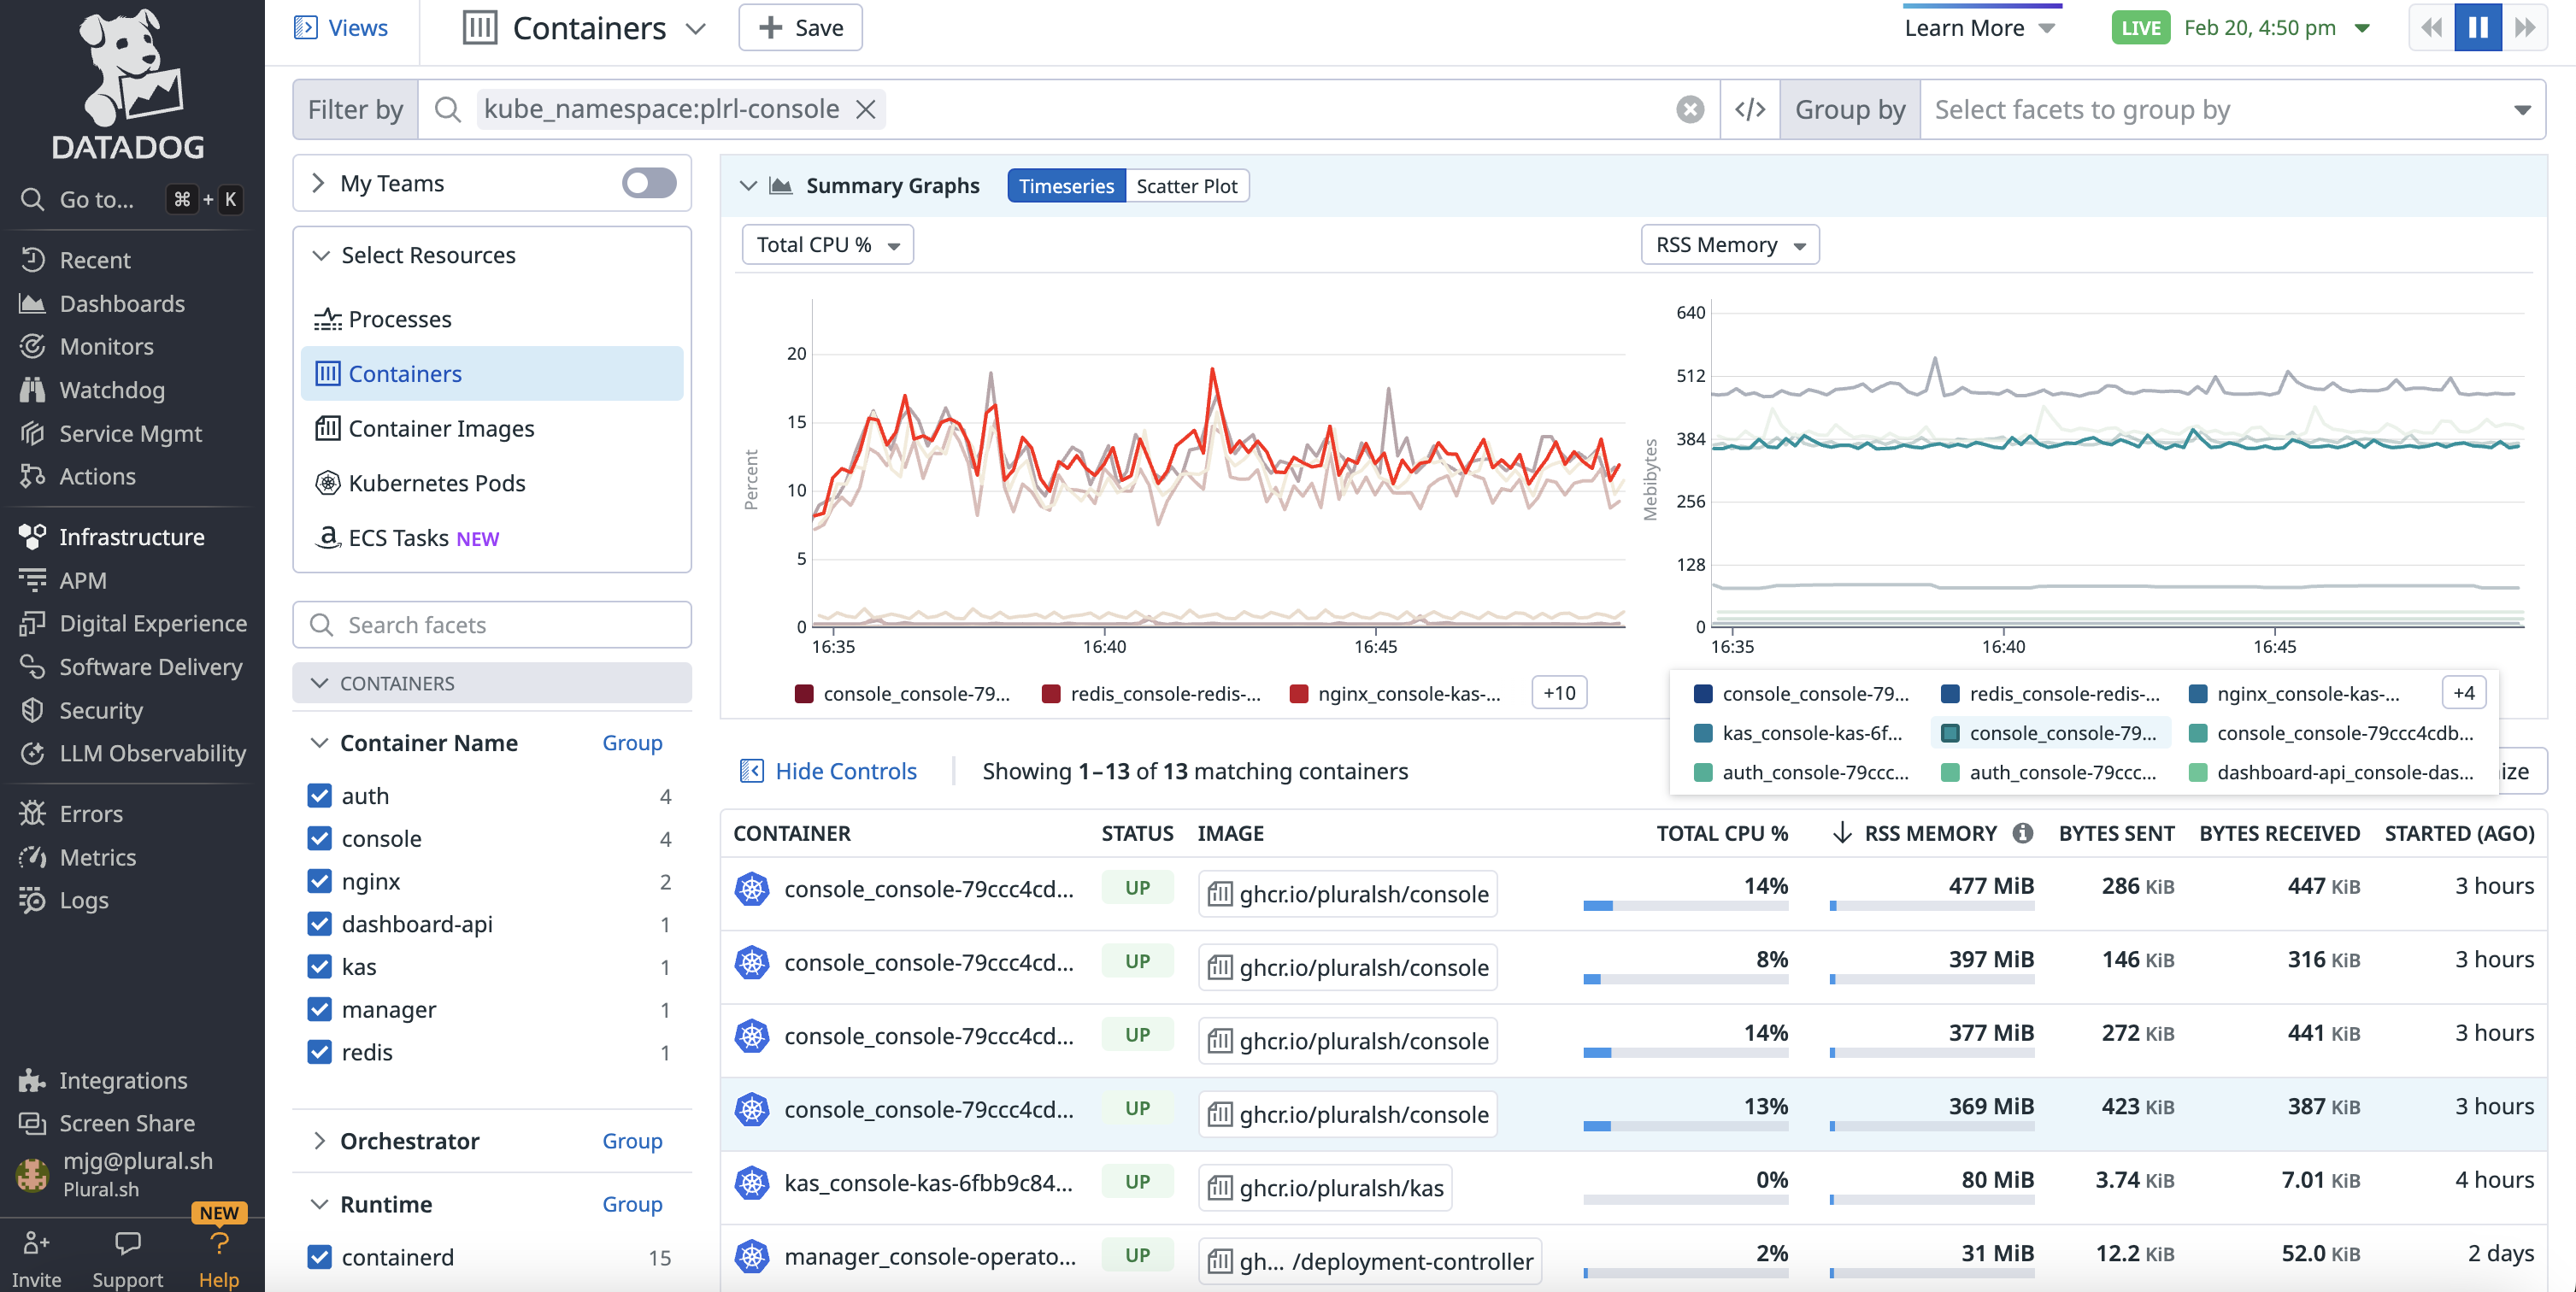Click the redis_console-redis CPU legend swatch

(x=1050, y=694)
